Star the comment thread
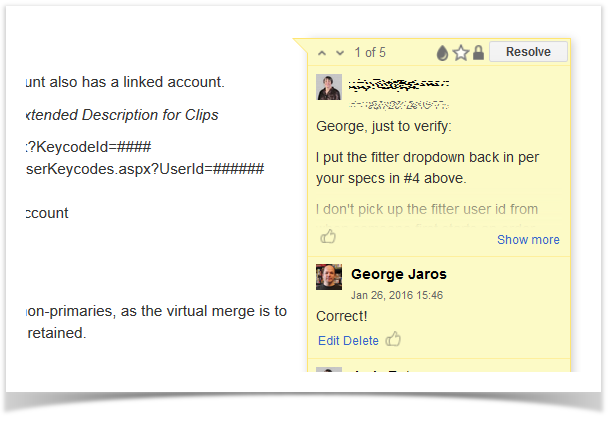This screenshot has width=615, height=421. 461,53
